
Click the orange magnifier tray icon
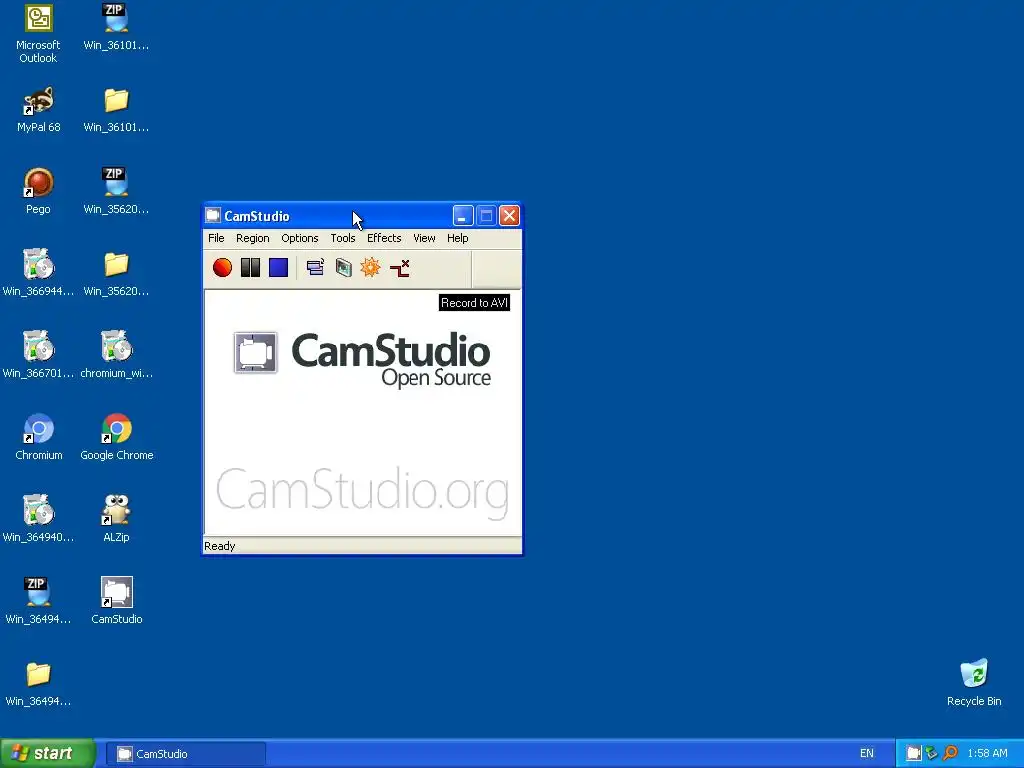(x=950, y=754)
